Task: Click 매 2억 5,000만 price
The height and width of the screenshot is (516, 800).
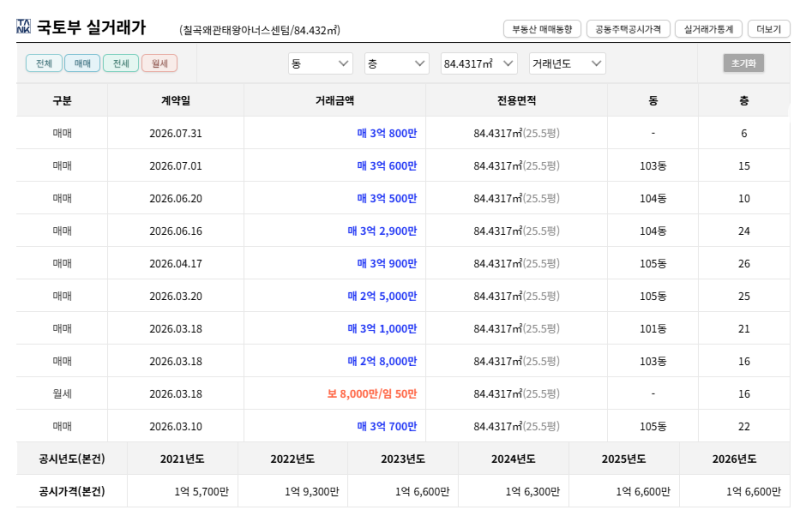Action: coord(382,296)
